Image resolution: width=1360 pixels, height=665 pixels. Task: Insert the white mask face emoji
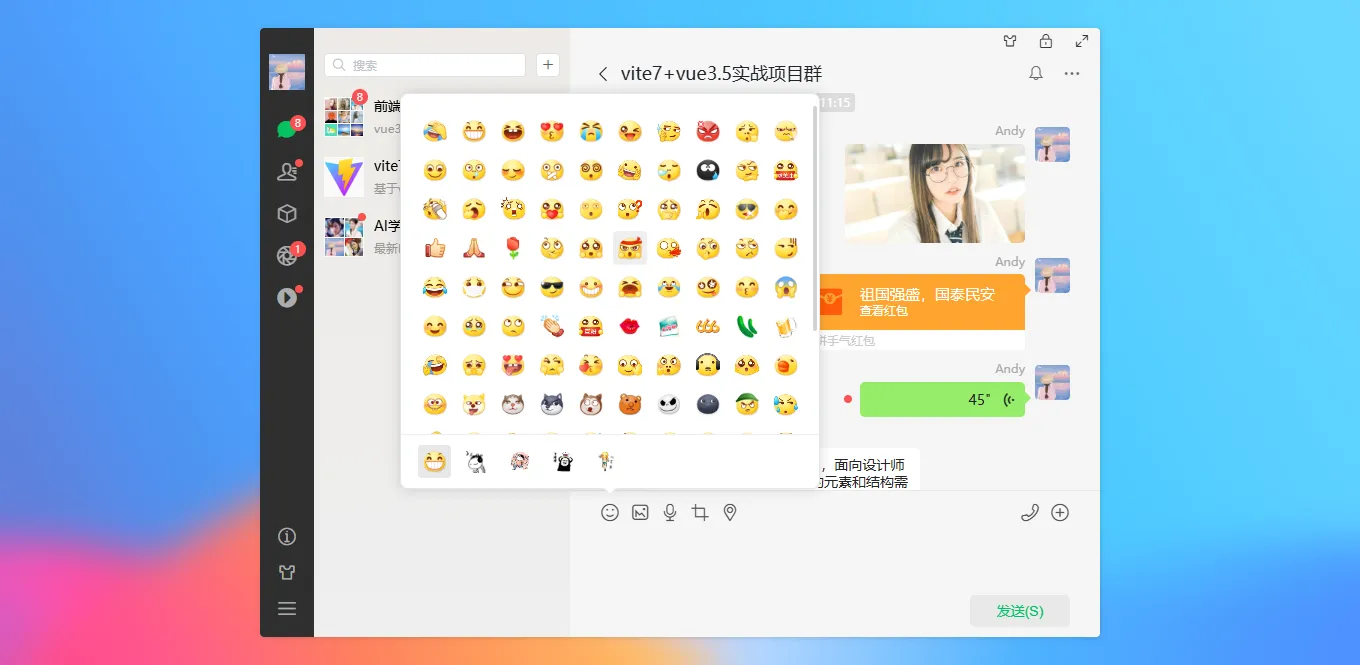[x=473, y=287]
